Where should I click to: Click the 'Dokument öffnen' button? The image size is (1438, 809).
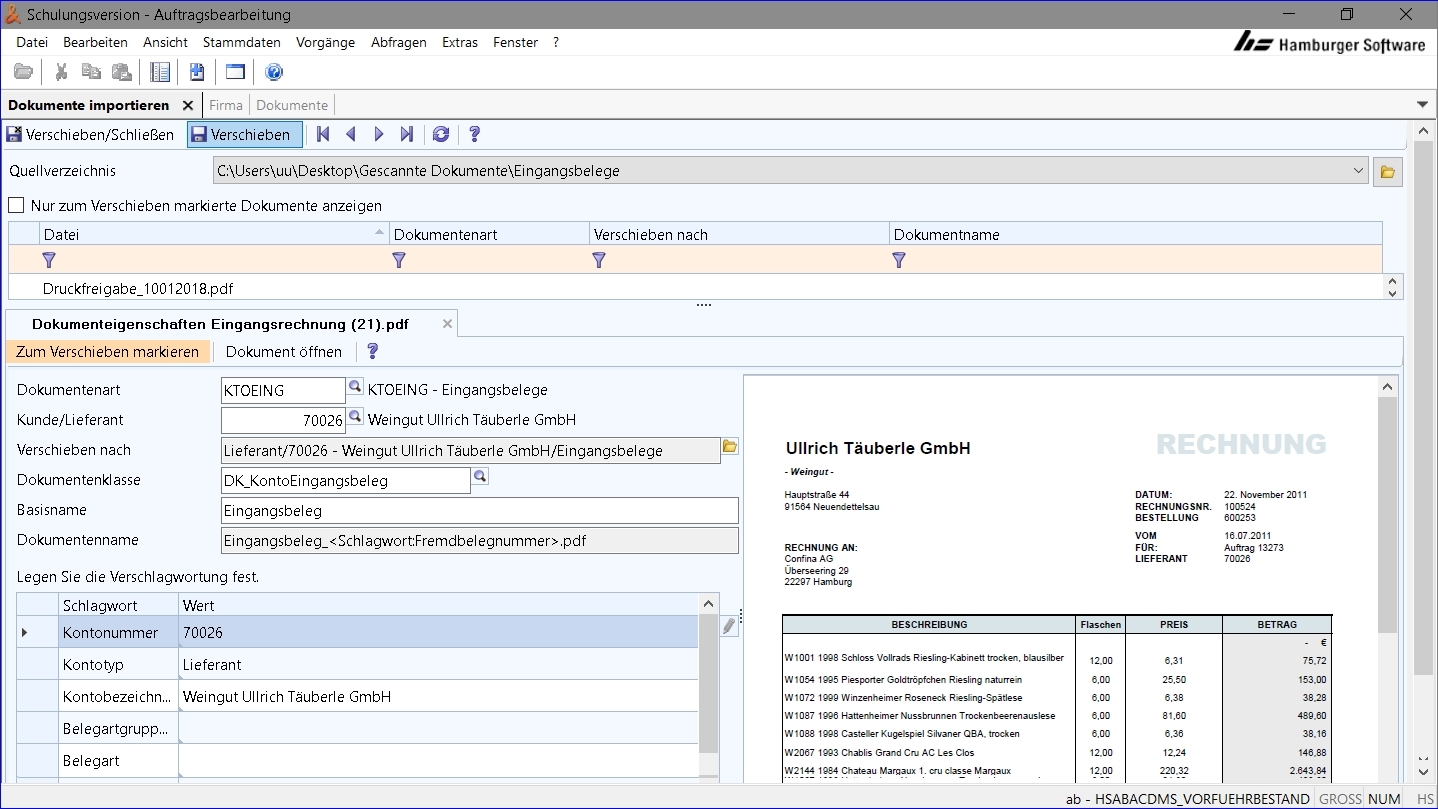tap(284, 352)
